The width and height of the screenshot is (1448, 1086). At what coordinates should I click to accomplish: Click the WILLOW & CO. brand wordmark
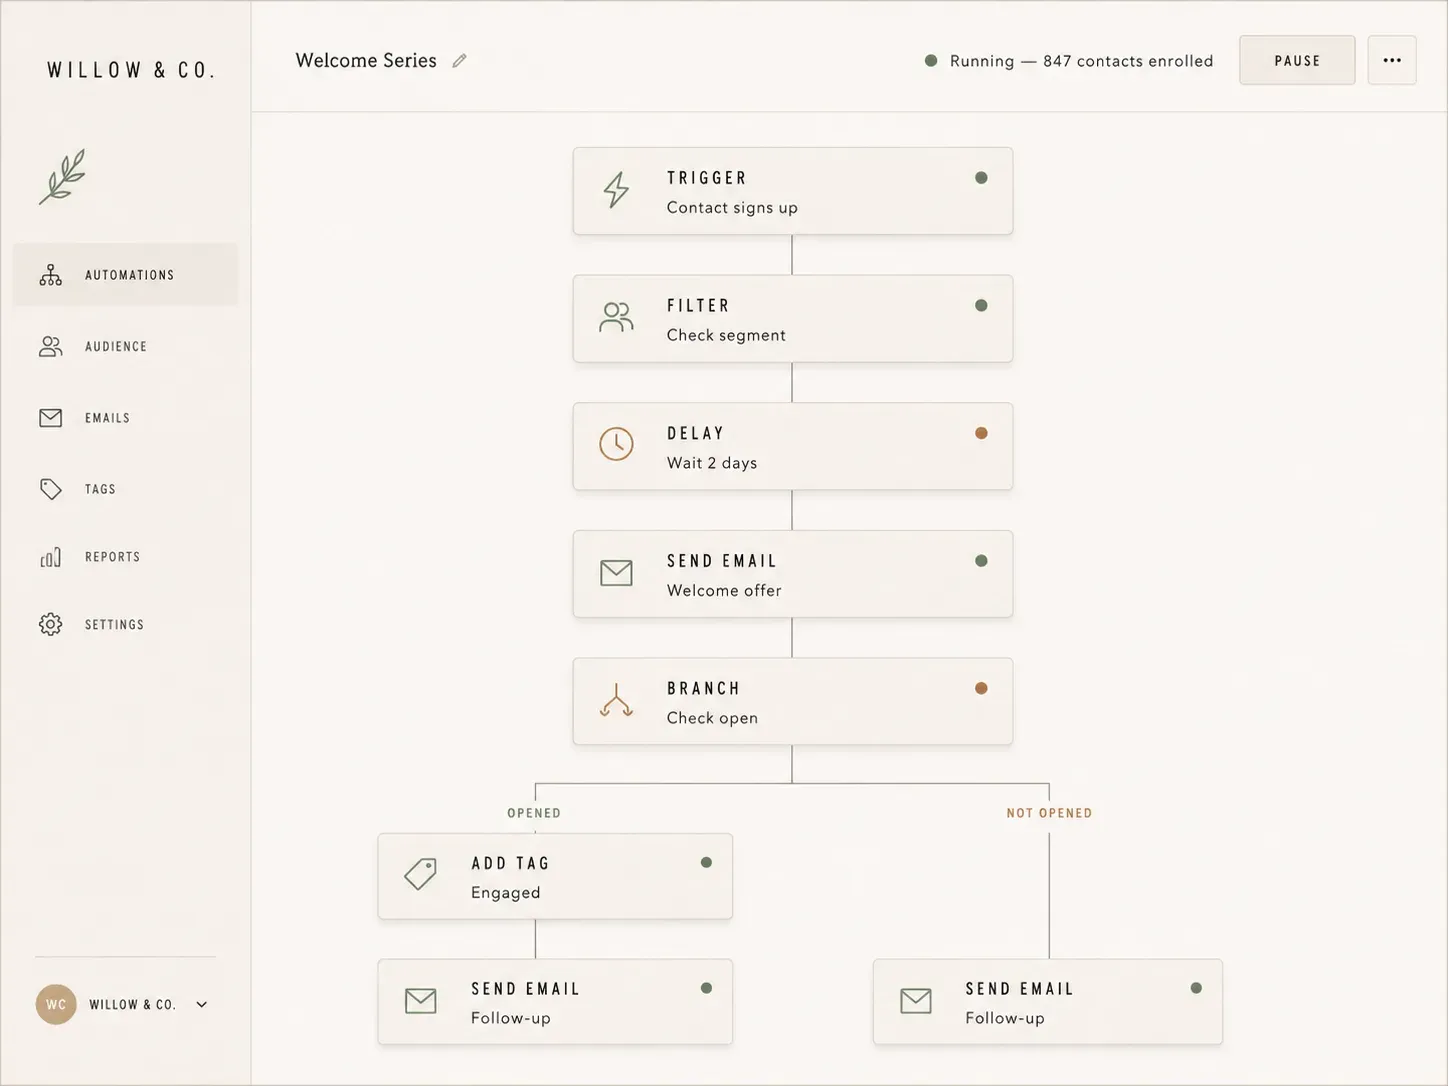pos(131,70)
